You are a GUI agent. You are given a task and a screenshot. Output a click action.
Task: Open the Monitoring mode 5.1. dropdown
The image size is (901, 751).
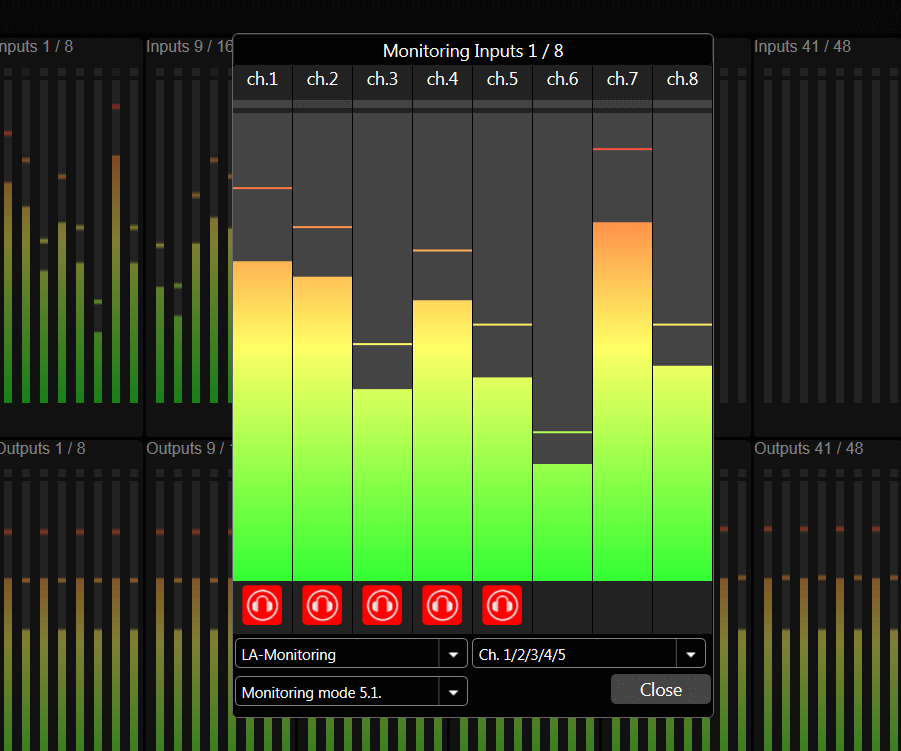click(x=351, y=691)
